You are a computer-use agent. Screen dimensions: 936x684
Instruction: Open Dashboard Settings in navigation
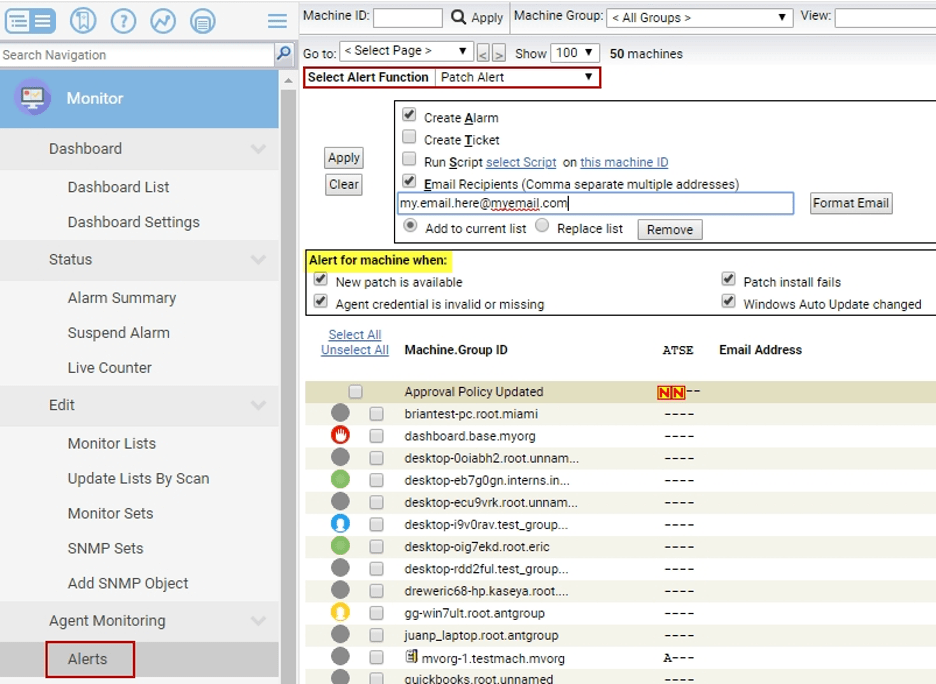pos(134,222)
